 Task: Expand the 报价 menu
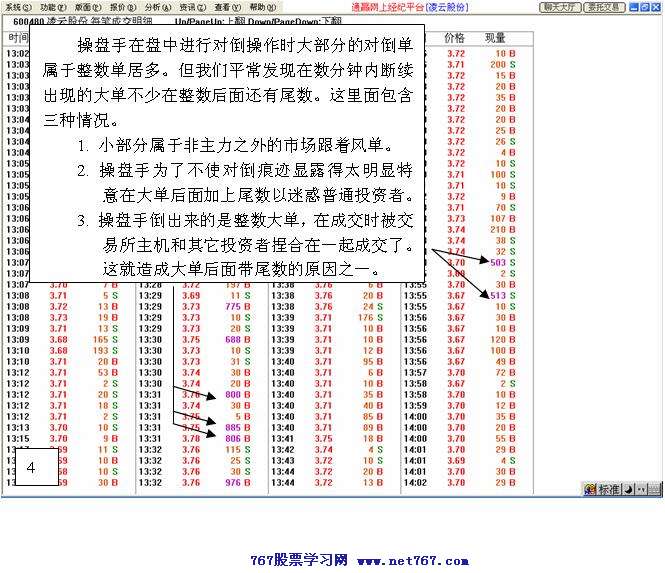click(122, 6)
